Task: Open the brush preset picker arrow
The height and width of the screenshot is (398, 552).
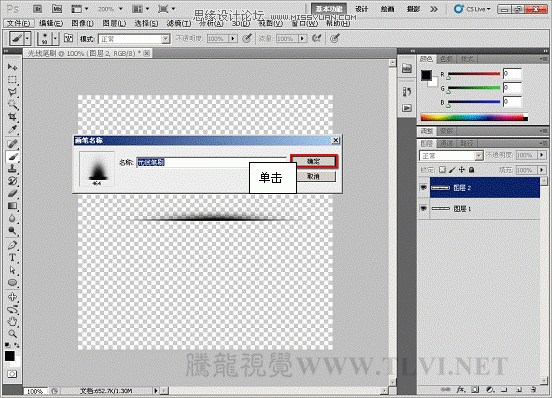Action: [55, 38]
